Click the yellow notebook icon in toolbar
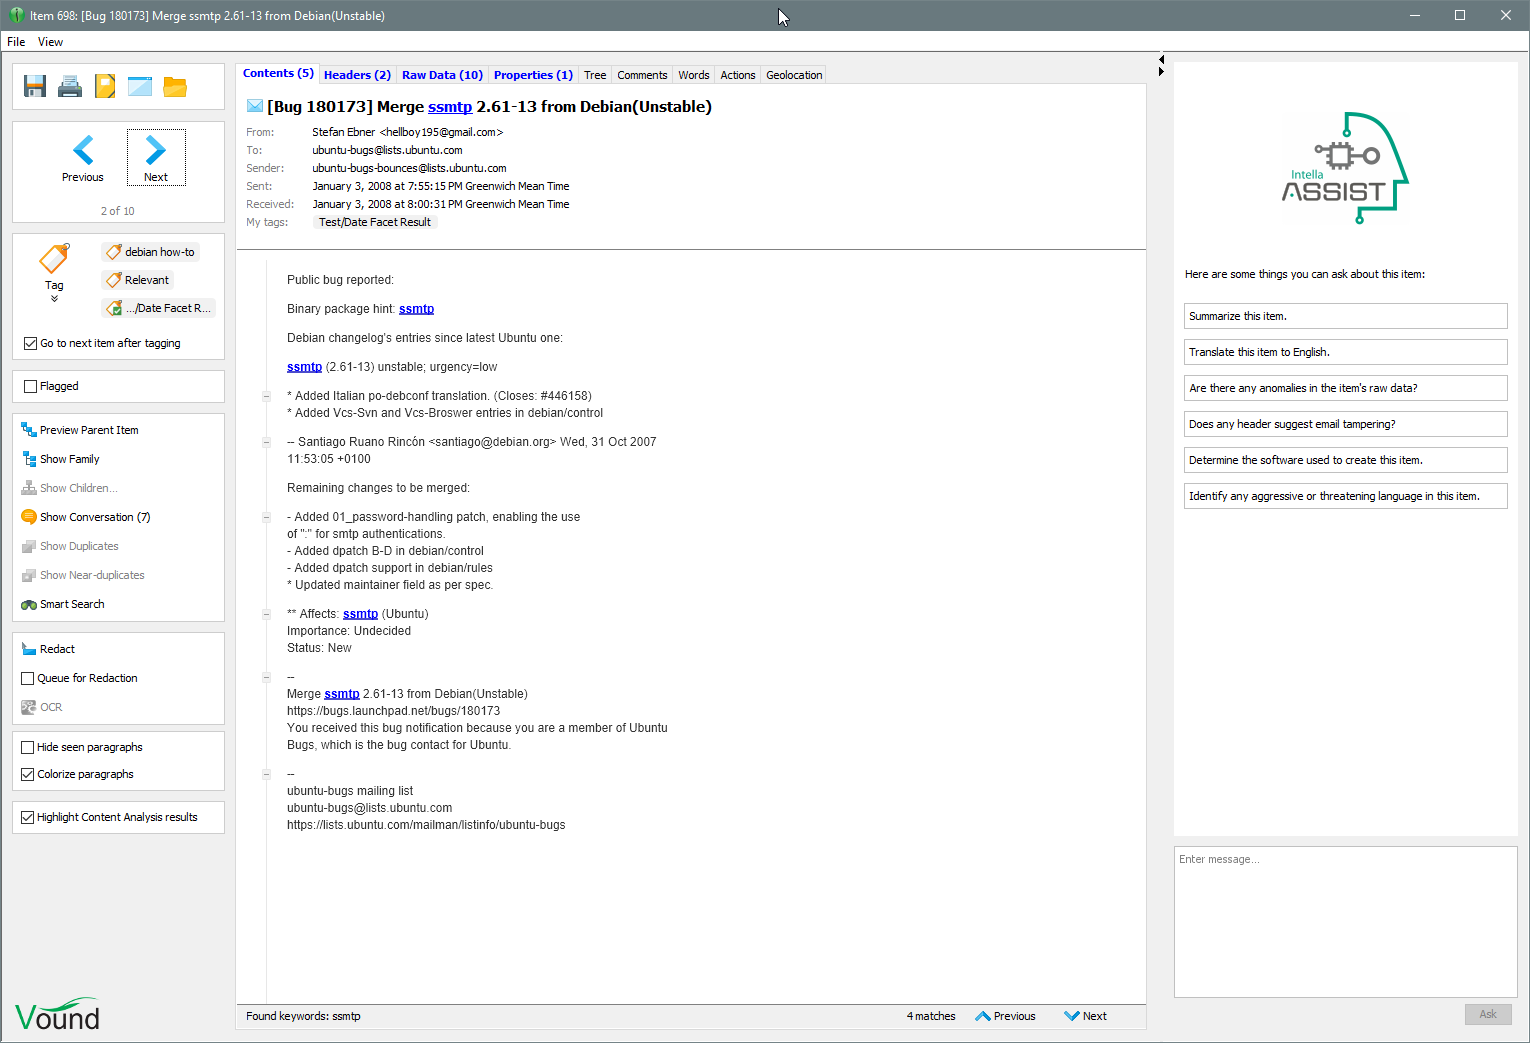 tap(105, 87)
